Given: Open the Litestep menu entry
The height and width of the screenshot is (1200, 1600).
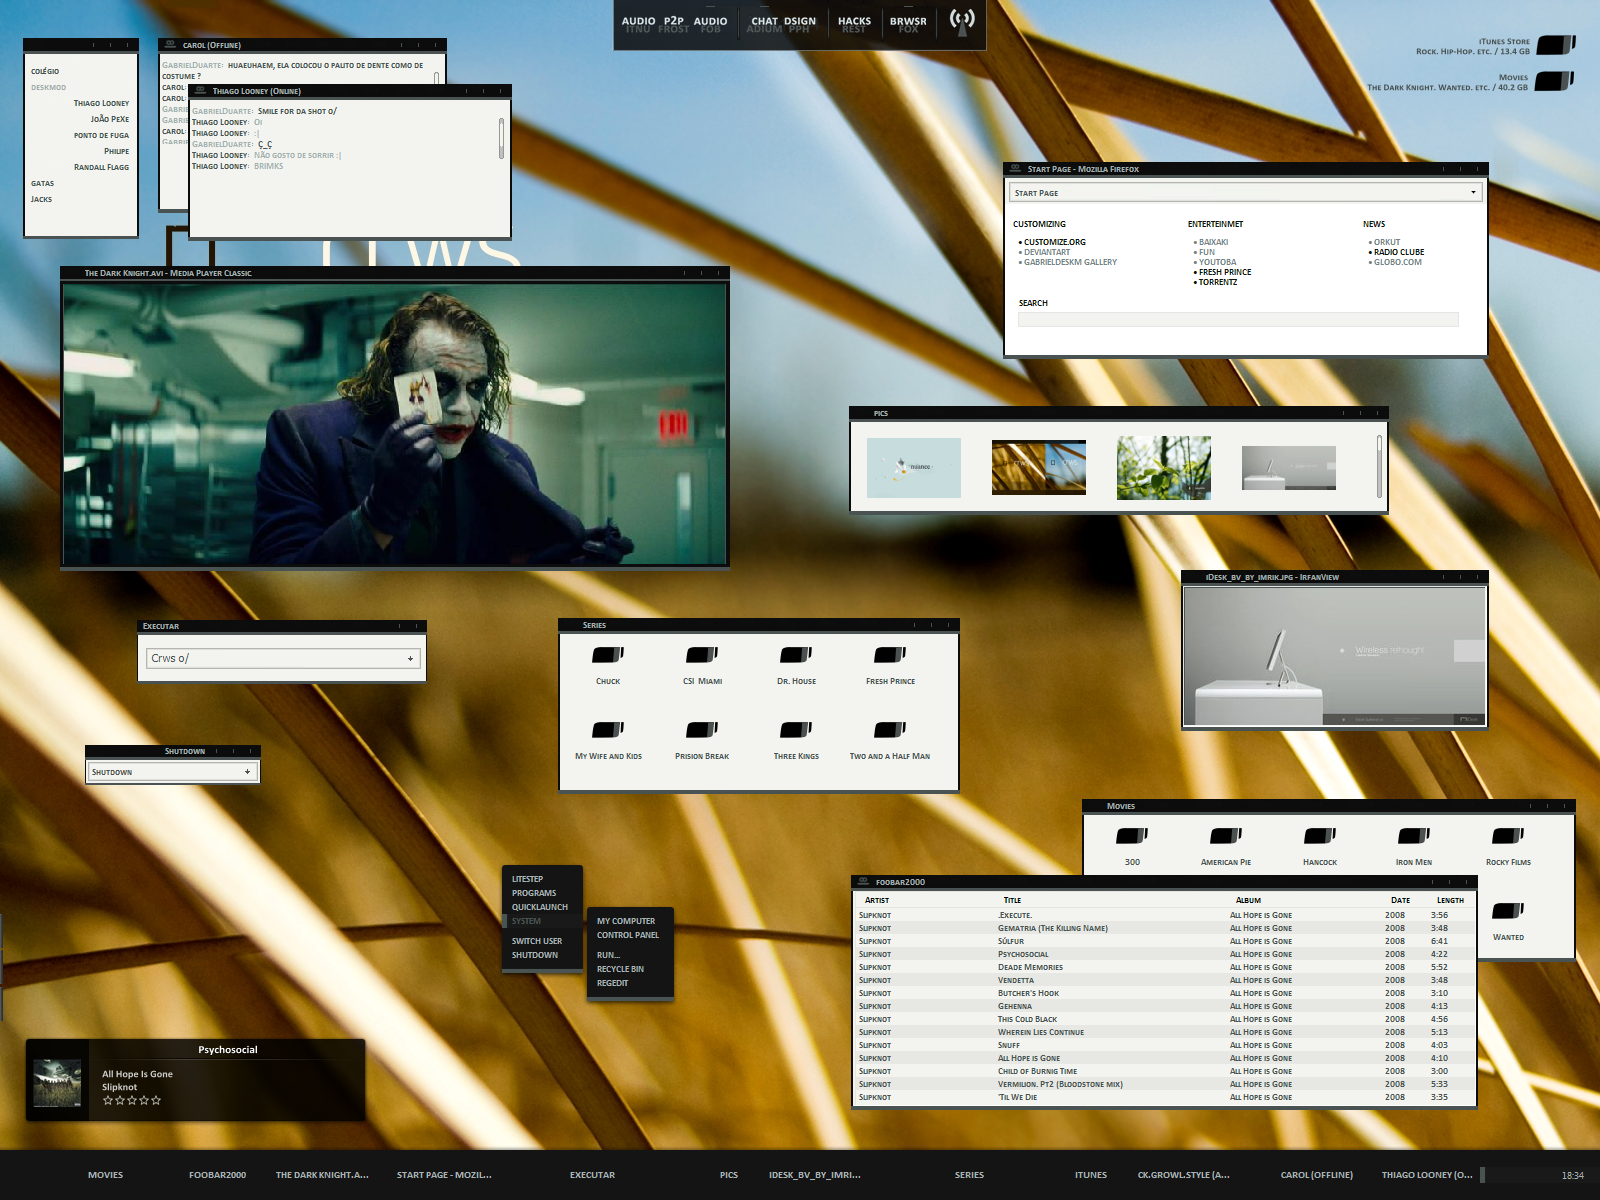Looking at the screenshot, I should tap(527, 879).
